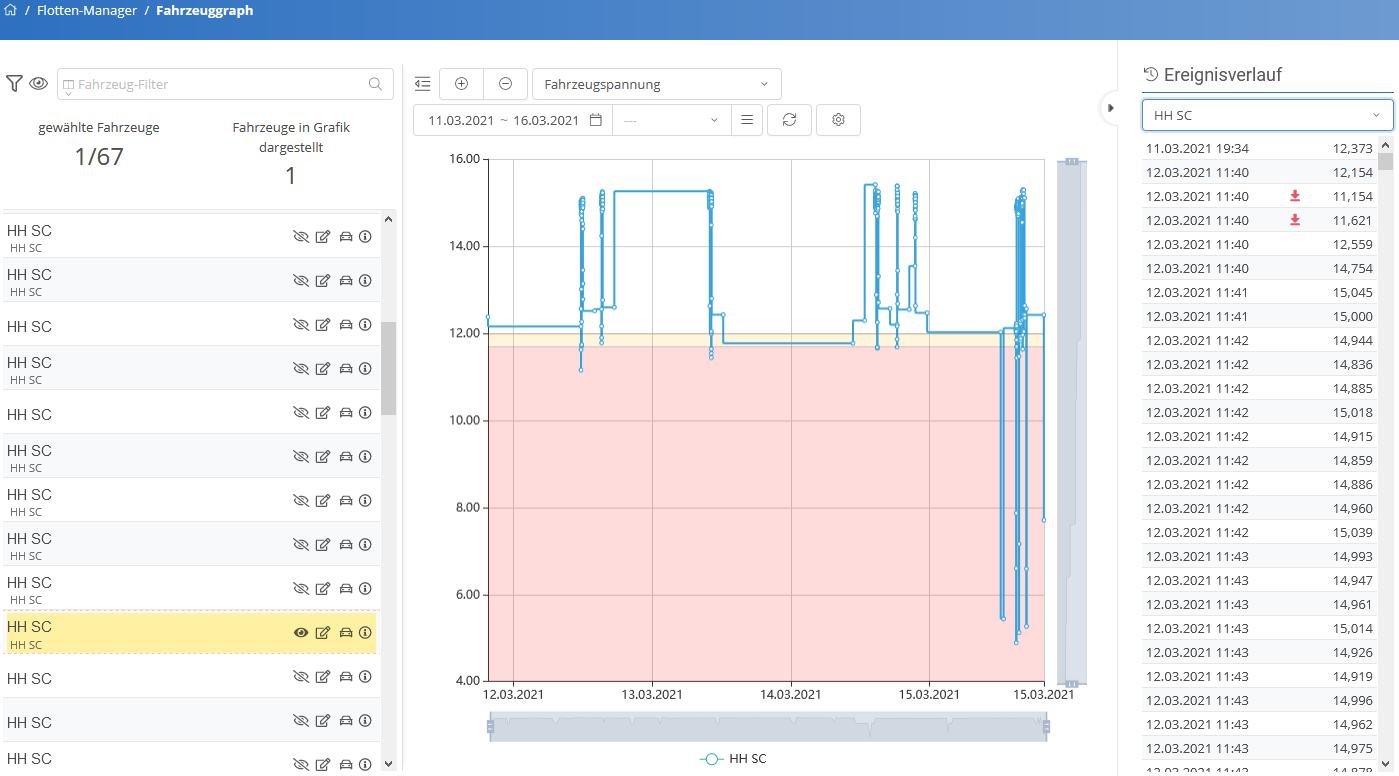Toggle HH SC legend entry below graph
The image size is (1399, 776).
pyautogui.click(x=733, y=759)
